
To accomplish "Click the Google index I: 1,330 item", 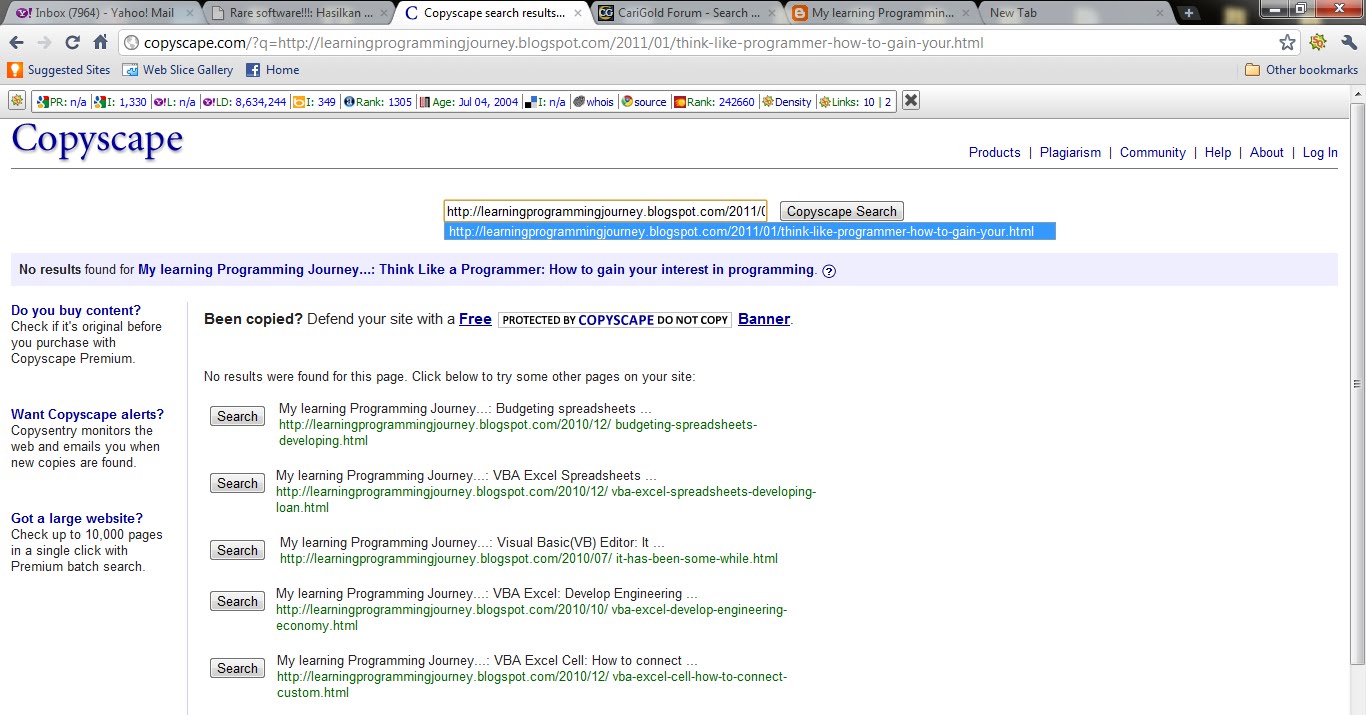I will (120, 102).
